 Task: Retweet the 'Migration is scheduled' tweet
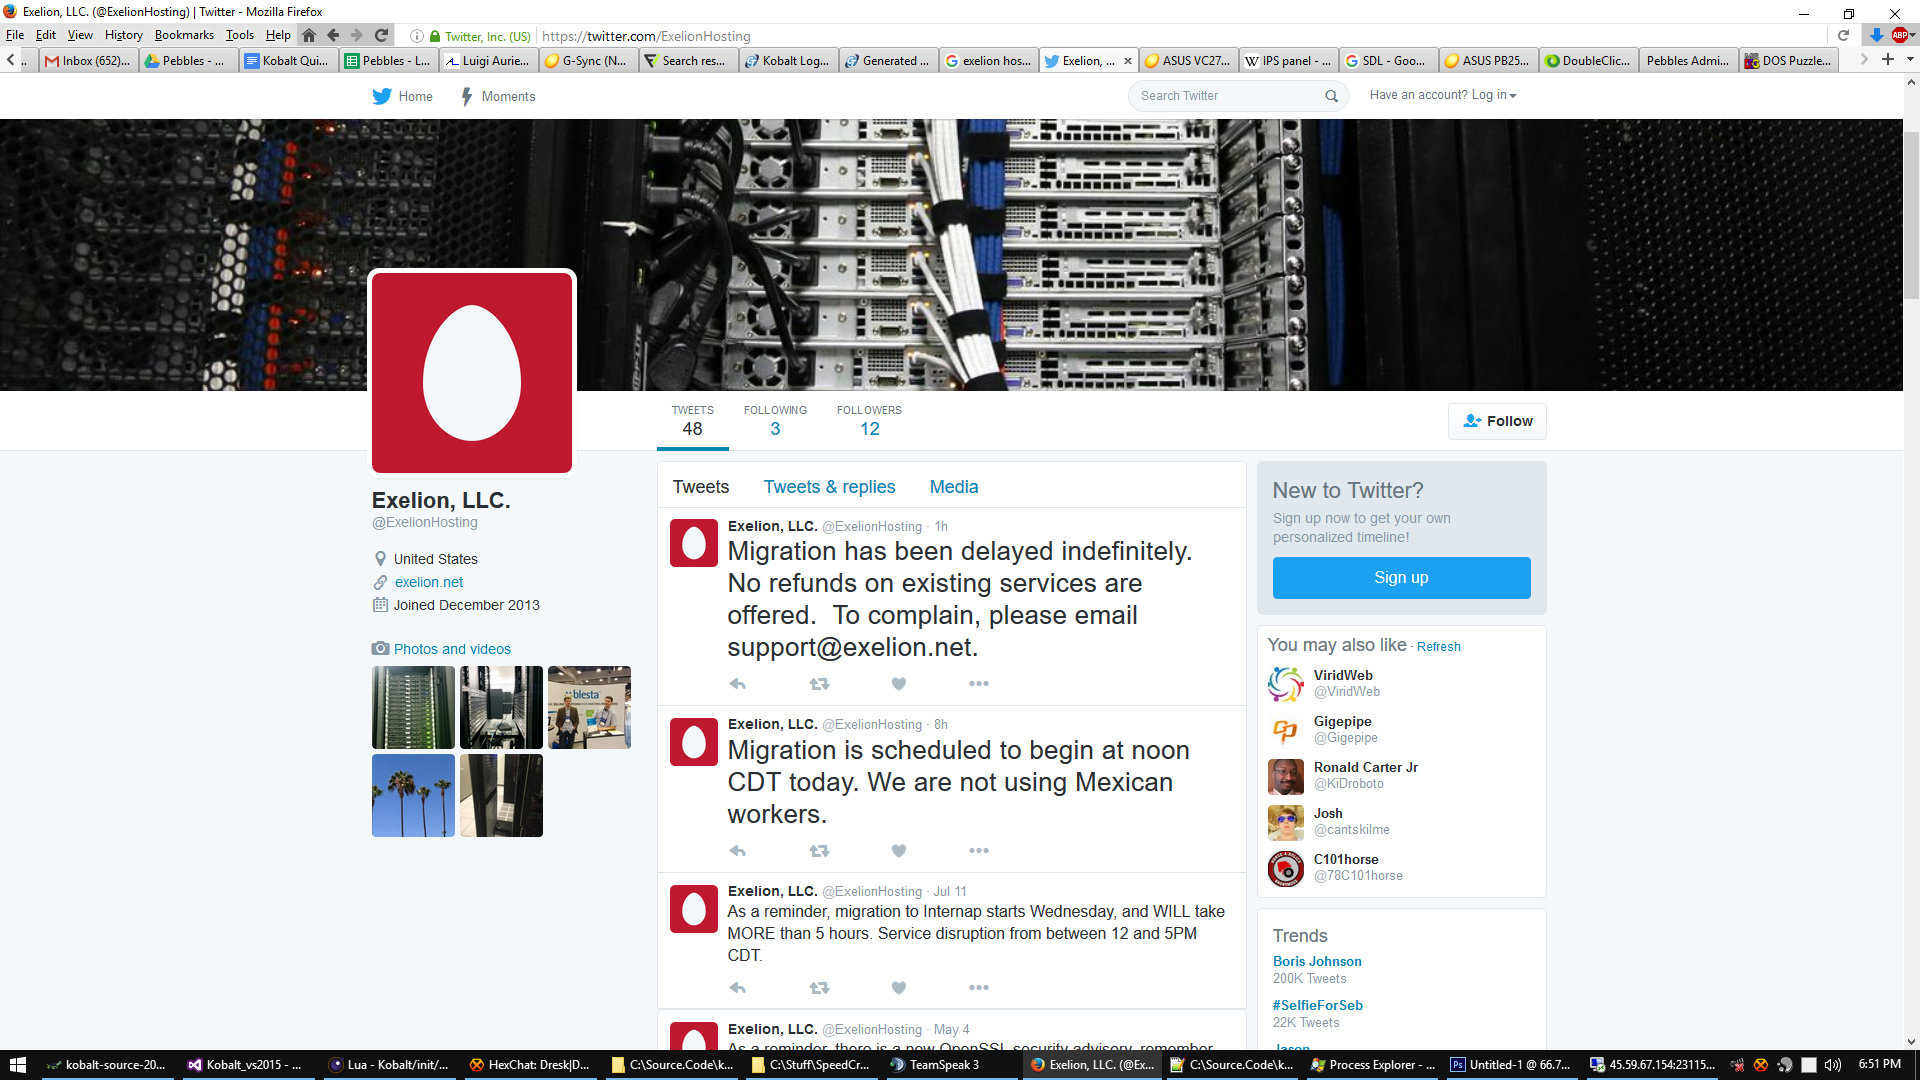pyautogui.click(x=819, y=851)
